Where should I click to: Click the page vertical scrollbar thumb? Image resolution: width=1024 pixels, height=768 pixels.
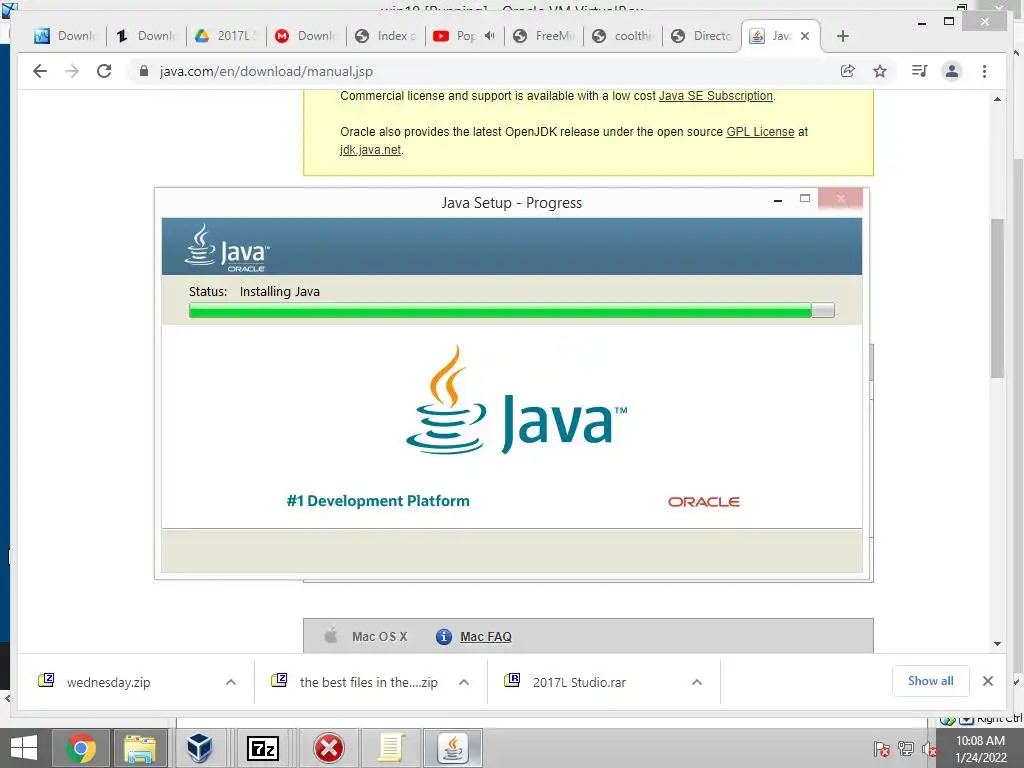coord(997,298)
